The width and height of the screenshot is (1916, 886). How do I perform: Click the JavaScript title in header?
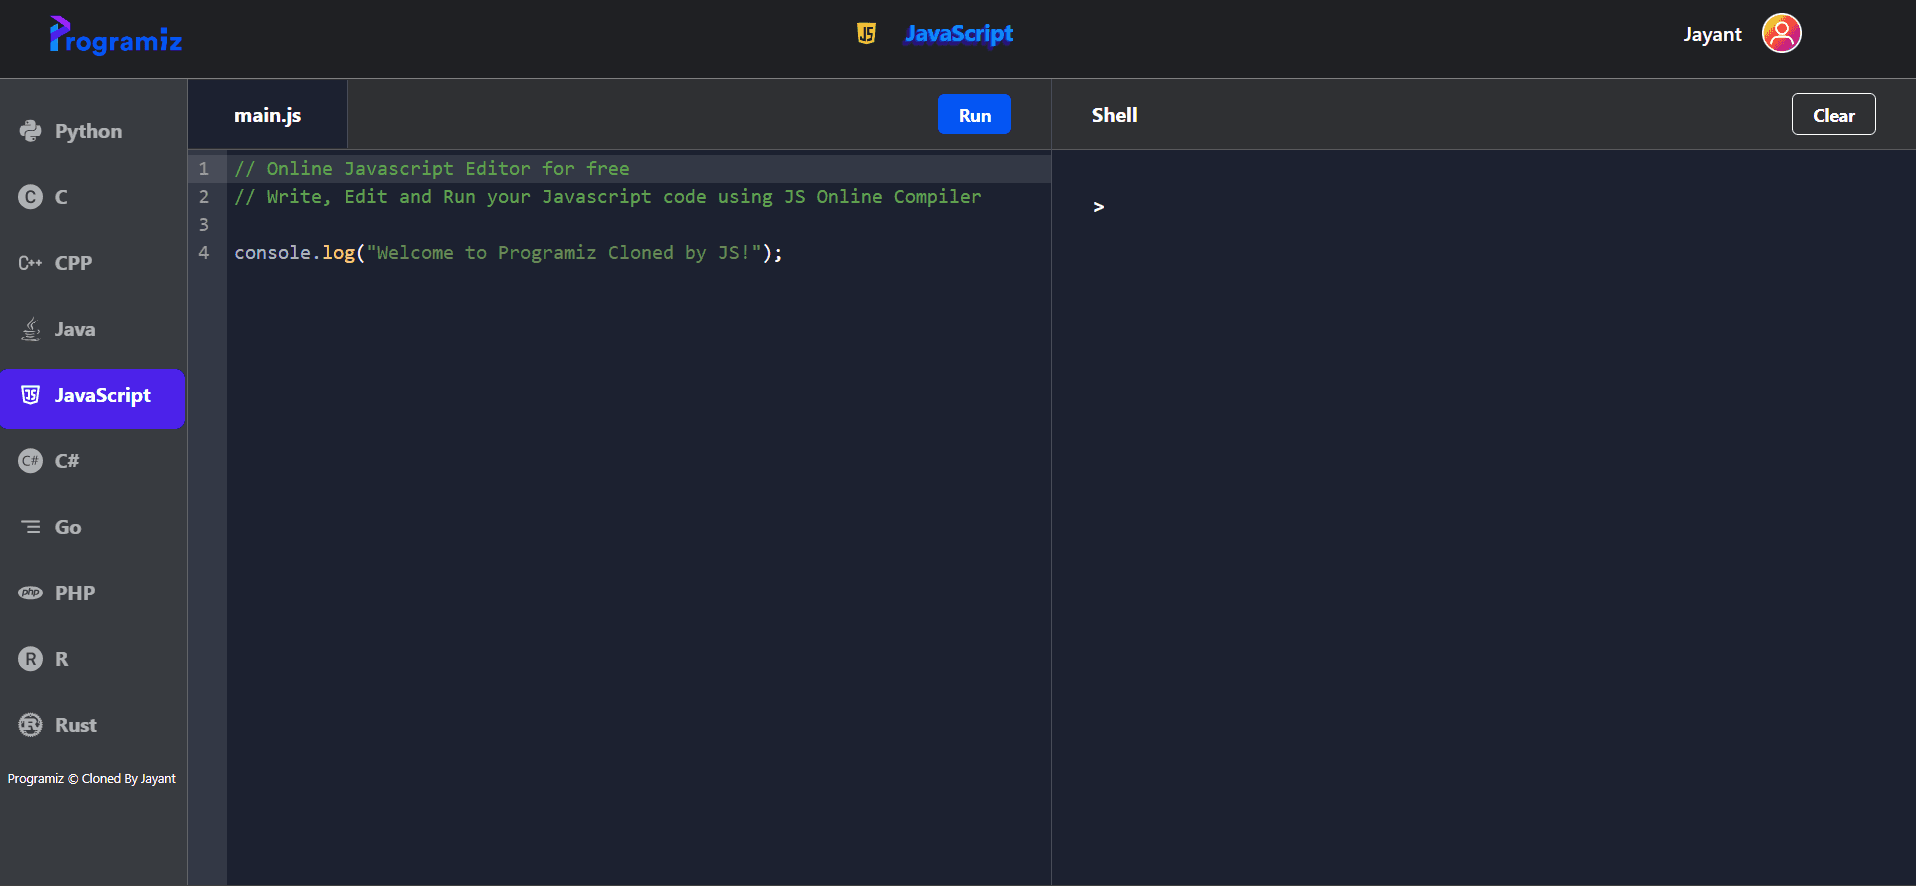click(959, 34)
